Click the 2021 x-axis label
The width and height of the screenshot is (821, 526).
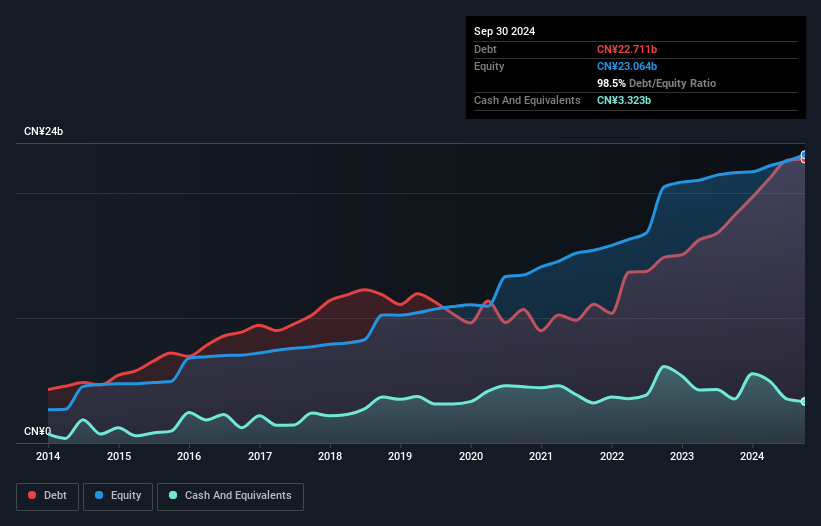[541, 456]
